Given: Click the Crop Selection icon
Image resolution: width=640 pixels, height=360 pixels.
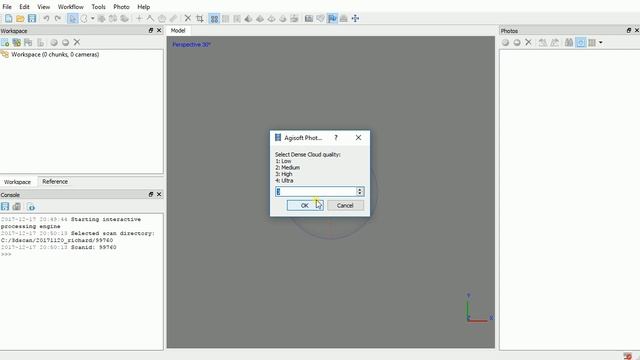Looking at the screenshot, I should point(200,18).
